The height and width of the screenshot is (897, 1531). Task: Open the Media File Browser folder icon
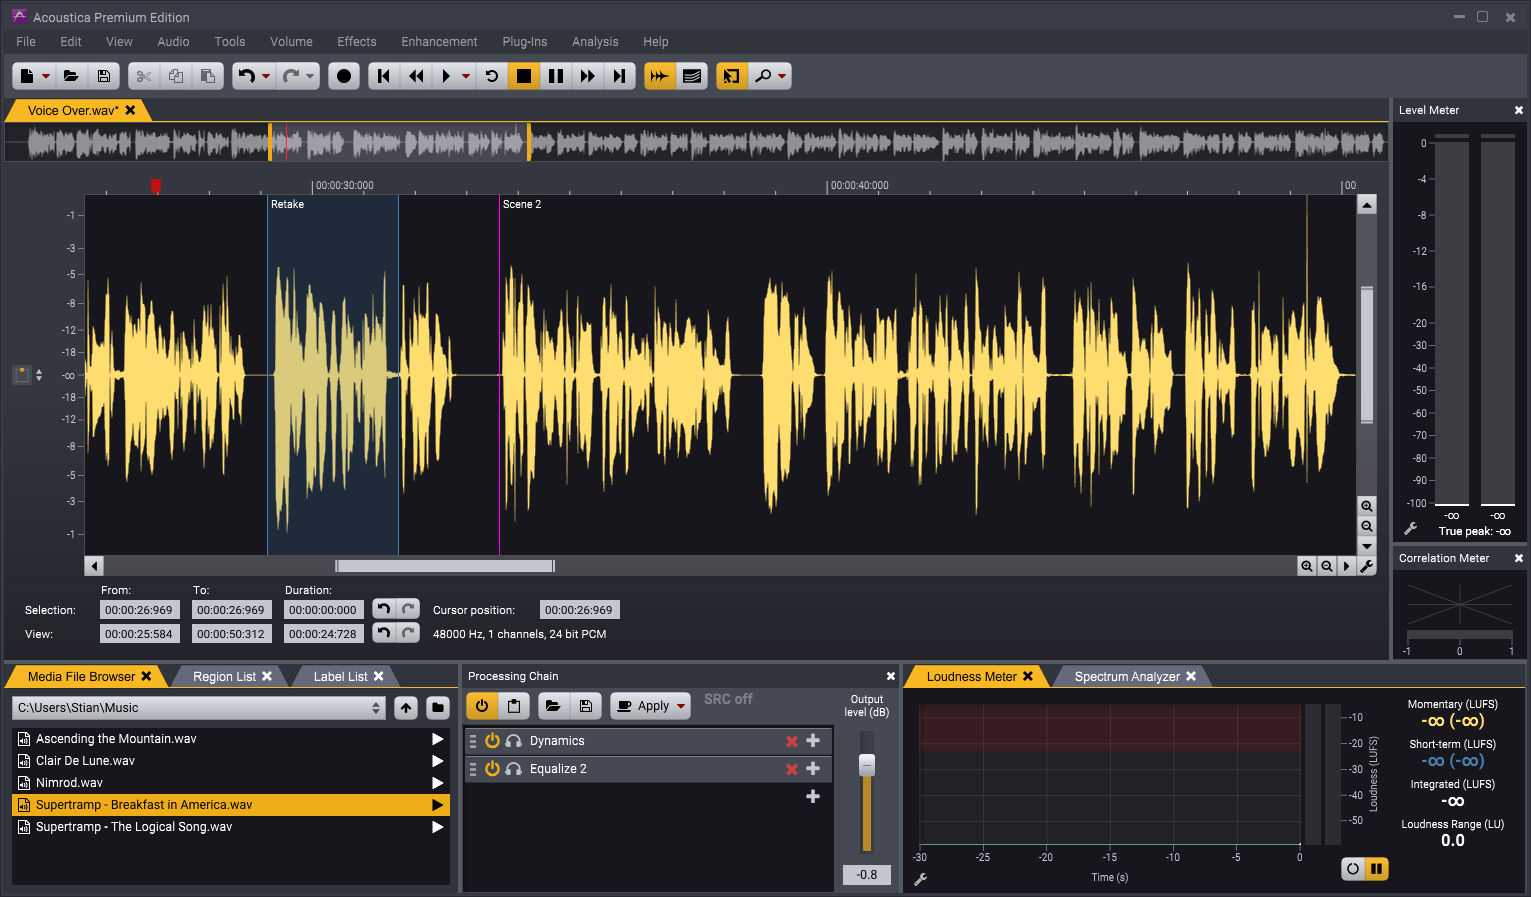pyautogui.click(x=437, y=707)
